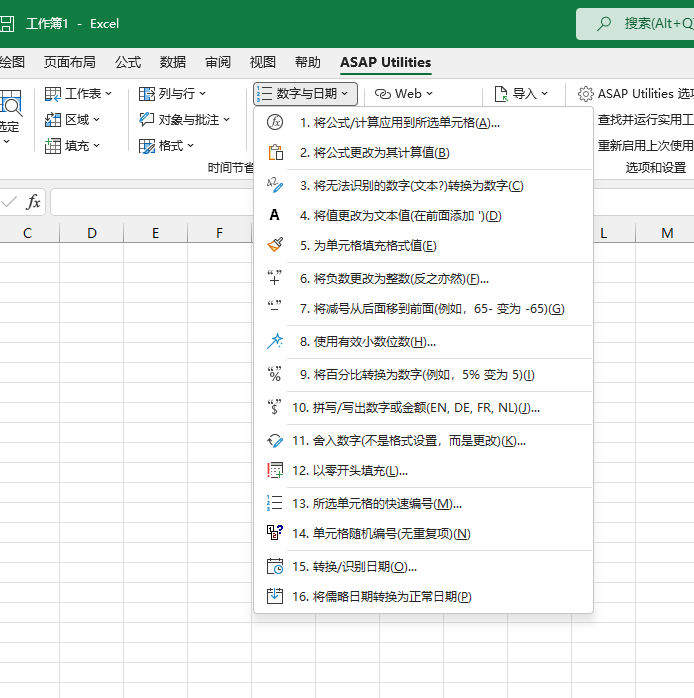Viewport: 694px width, 698px height.
Task: Open the 格式 dropdown
Action: [x=166, y=146]
